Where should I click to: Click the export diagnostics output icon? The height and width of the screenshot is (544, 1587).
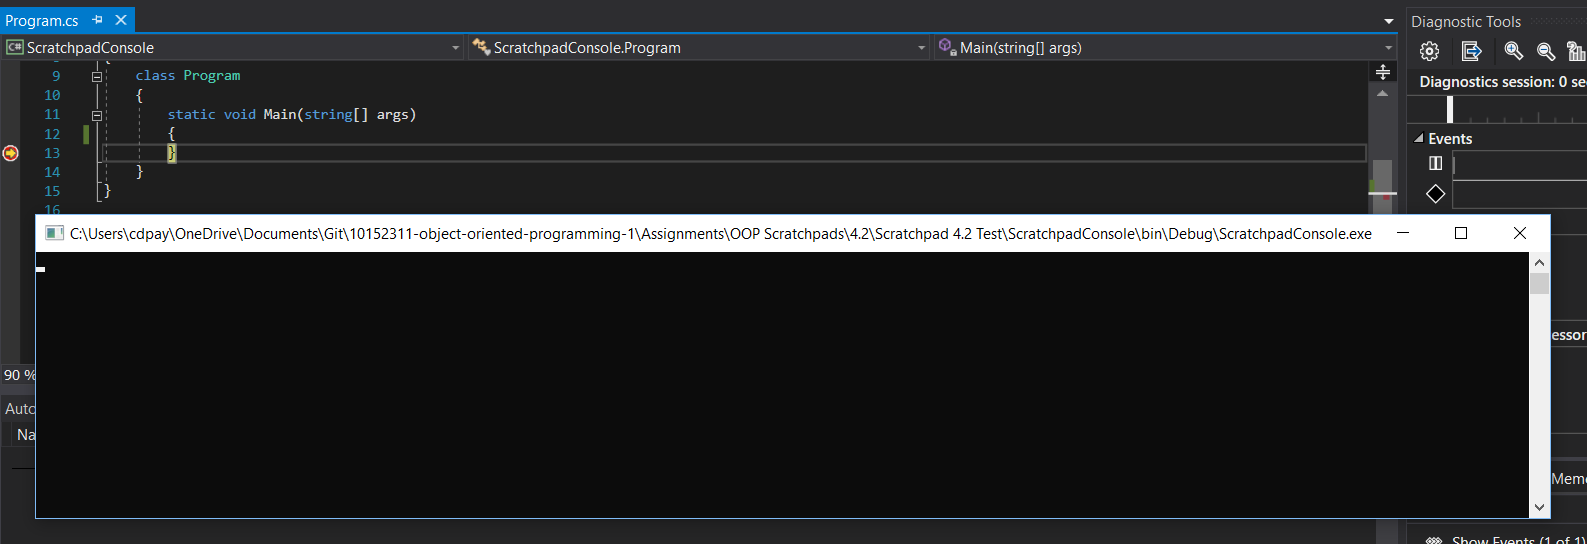(x=1471, y=51)
